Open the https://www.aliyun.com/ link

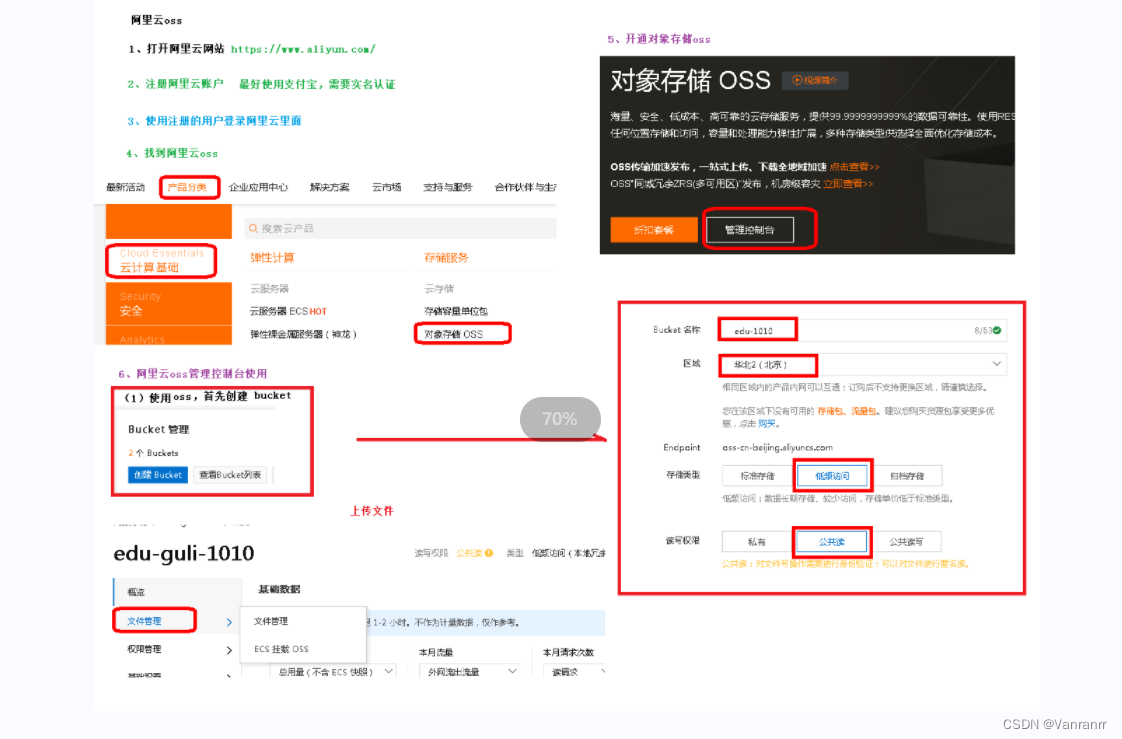pyautogui.click(x=303, y=49)
